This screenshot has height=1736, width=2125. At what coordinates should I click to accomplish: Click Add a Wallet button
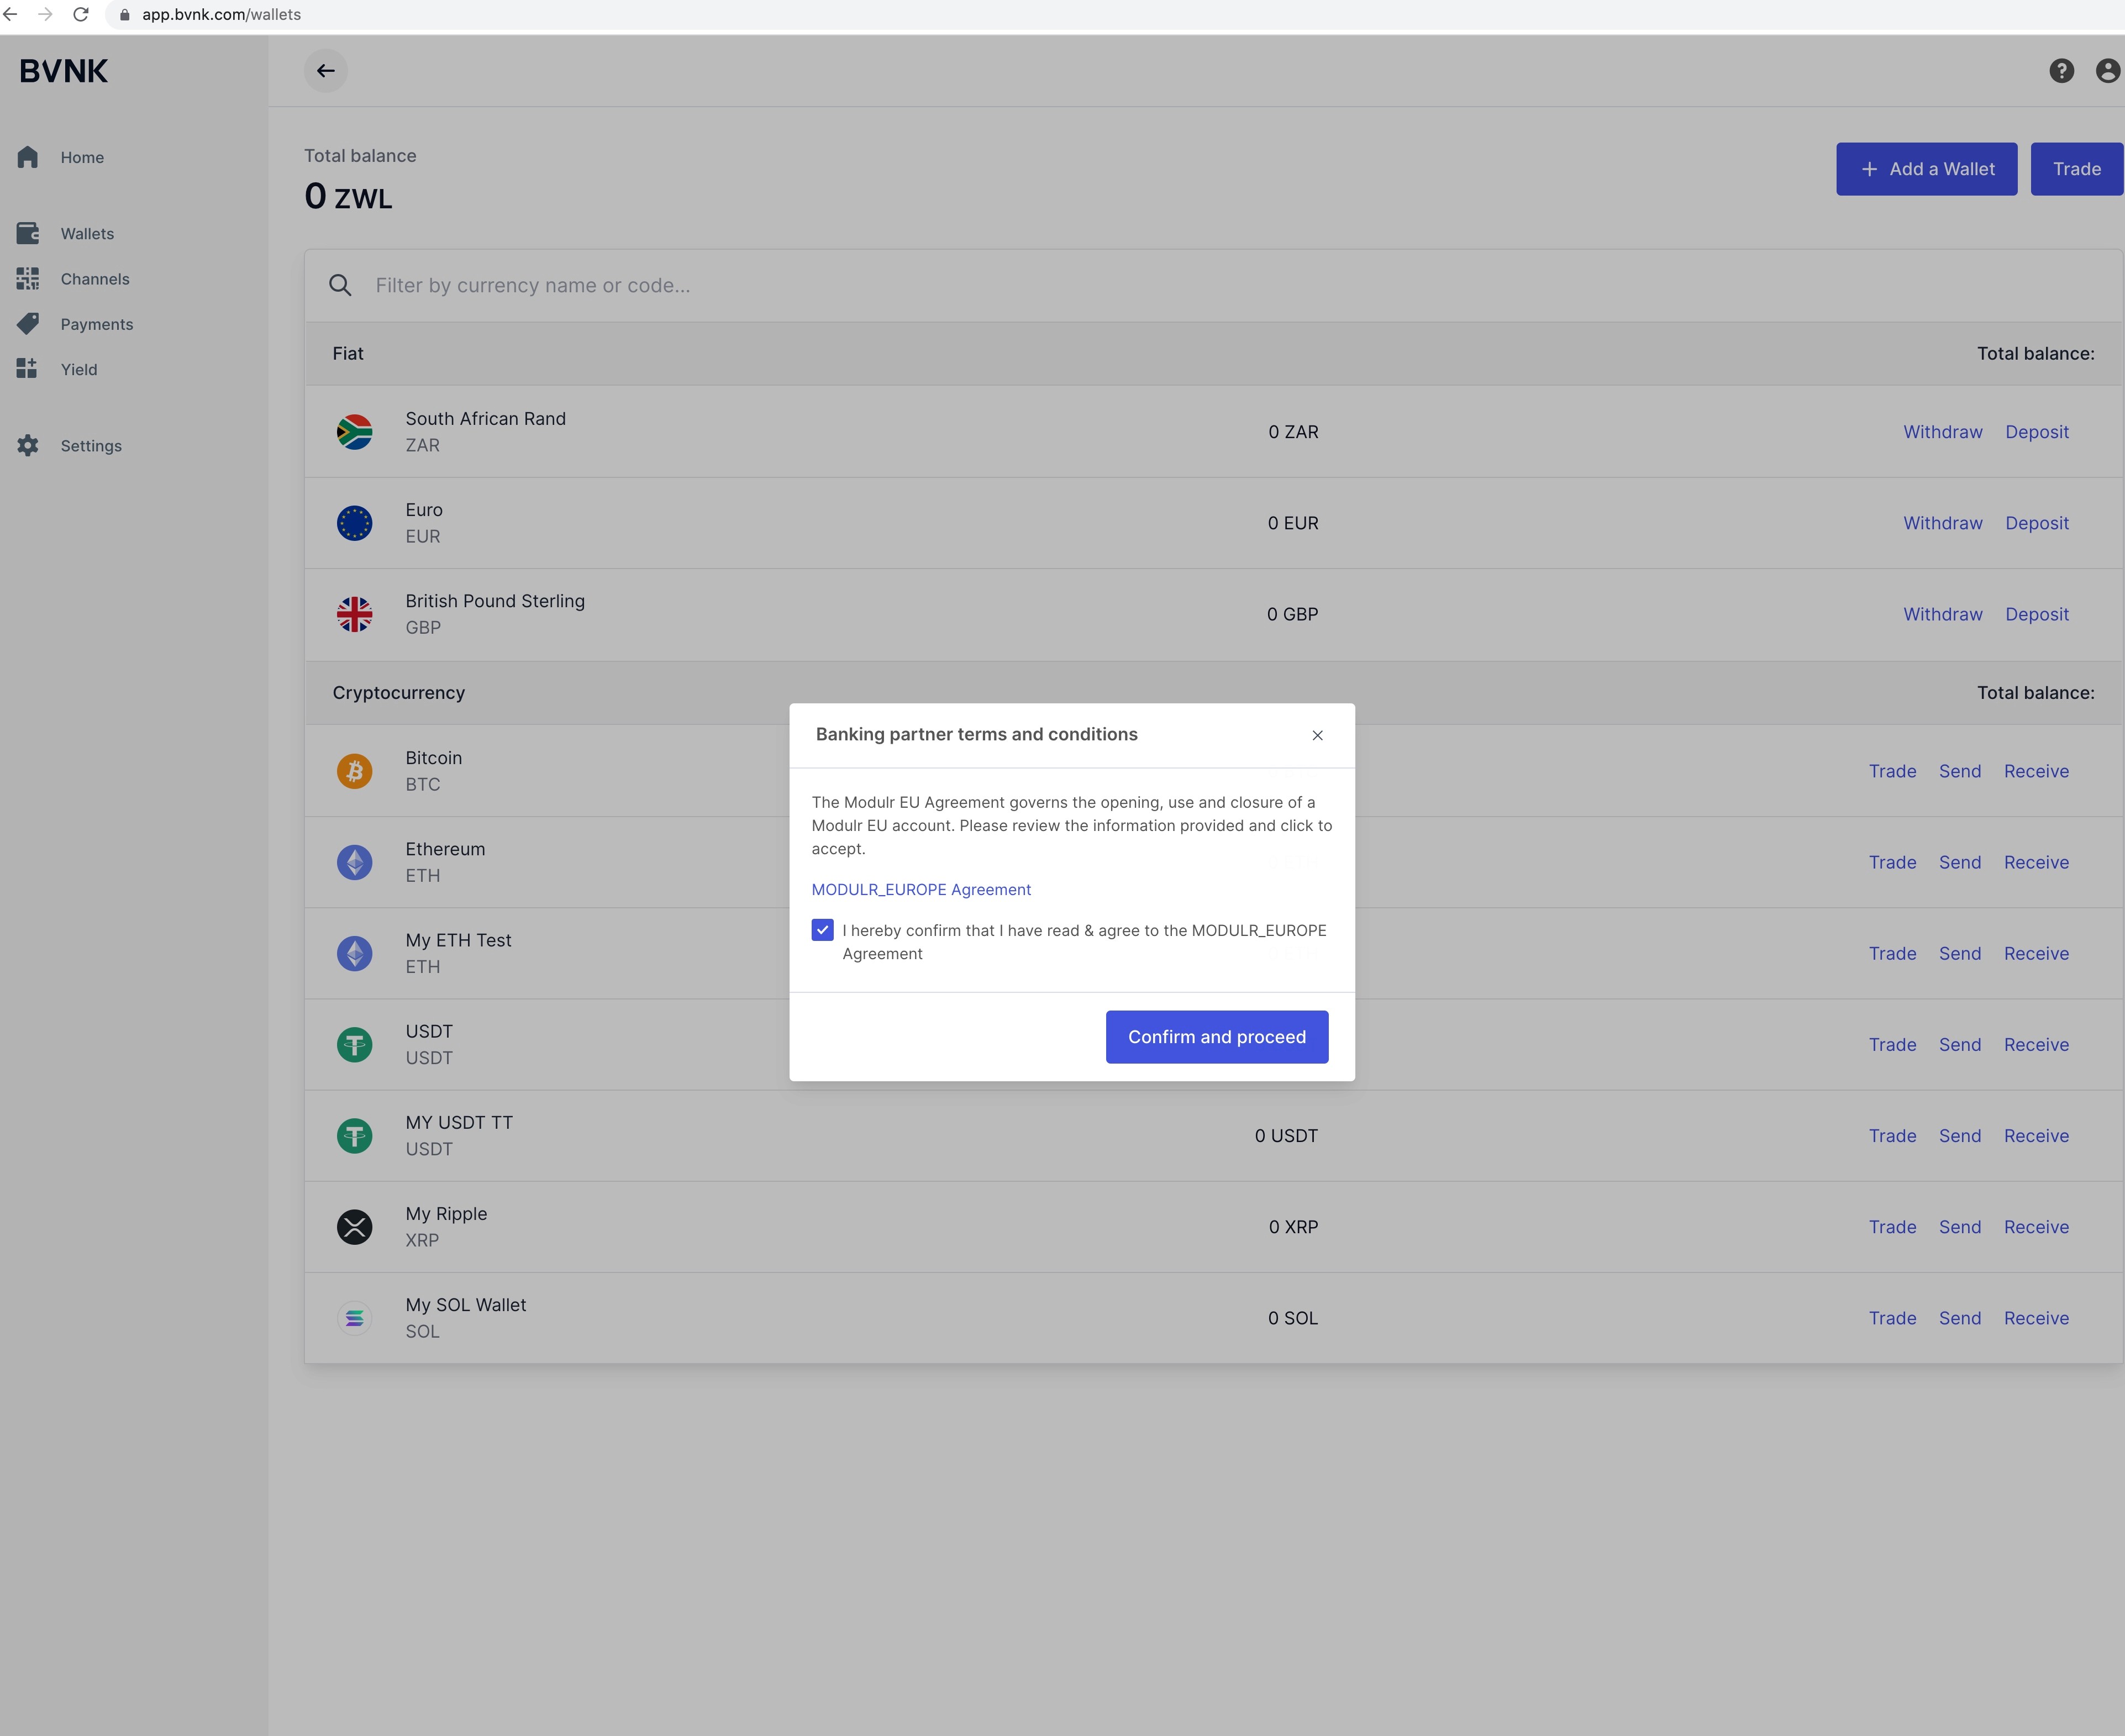1926,169
